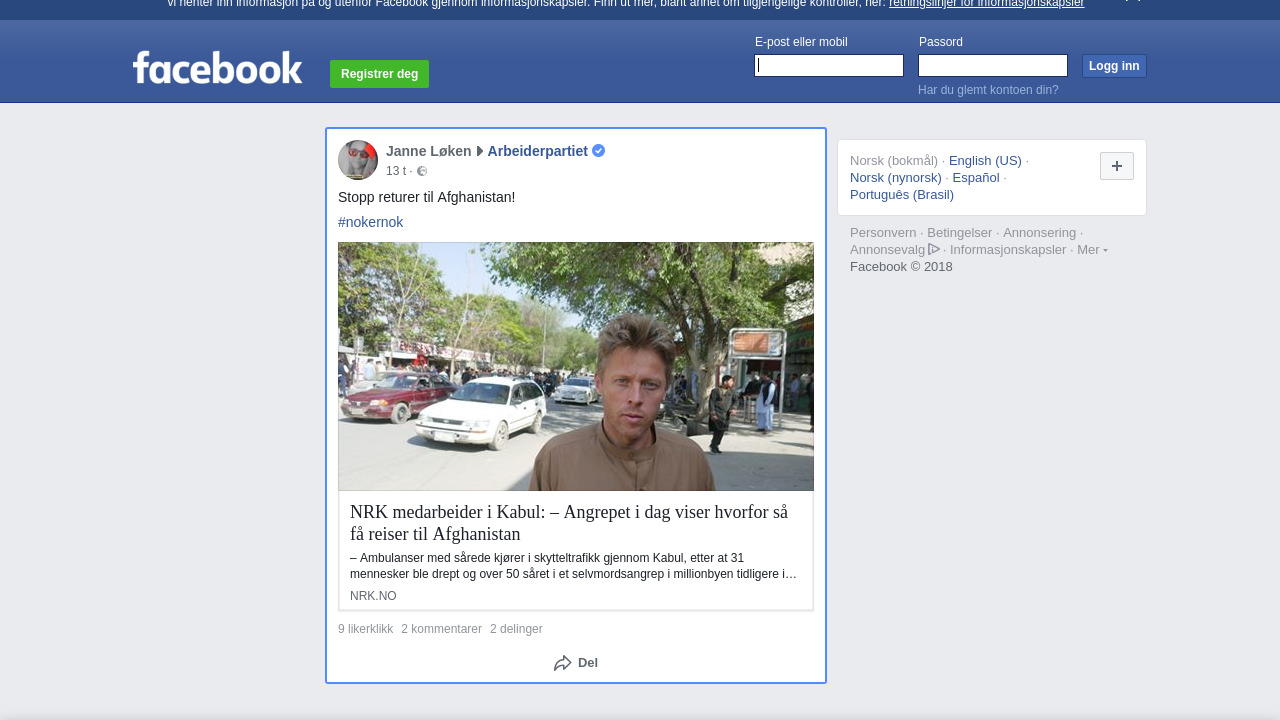Click the verified badge beside Arbeiderpartiet
The height and width of the screenshot is (720, 1280).
pyautogui.click(x=599, y=151)
